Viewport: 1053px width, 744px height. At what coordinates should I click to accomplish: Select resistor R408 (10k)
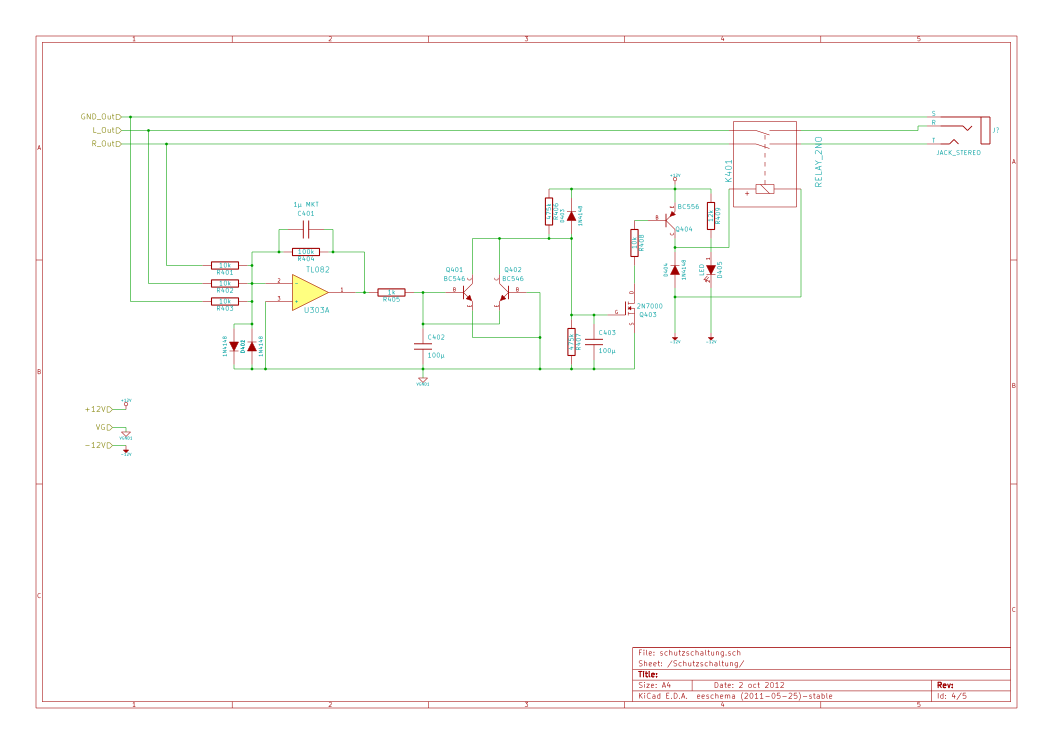click(x=635, y=243)
